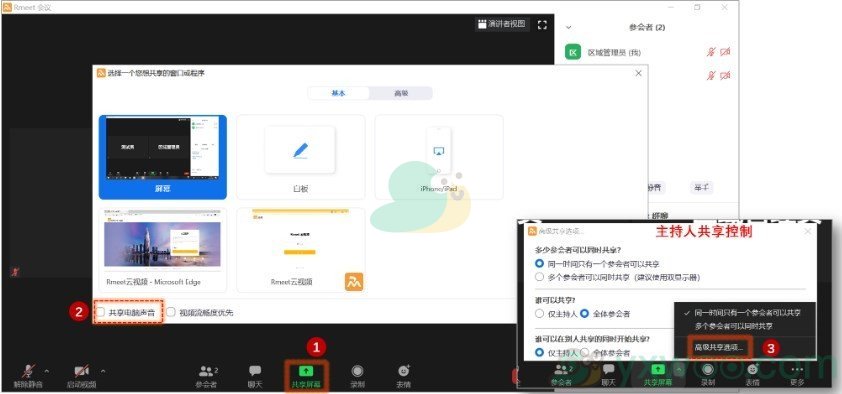This screenshot has width=842, height=394.
Task: Select 仅主持人 under 谁可以在别人共享的同时开始共享
Action: click(540, 352)
